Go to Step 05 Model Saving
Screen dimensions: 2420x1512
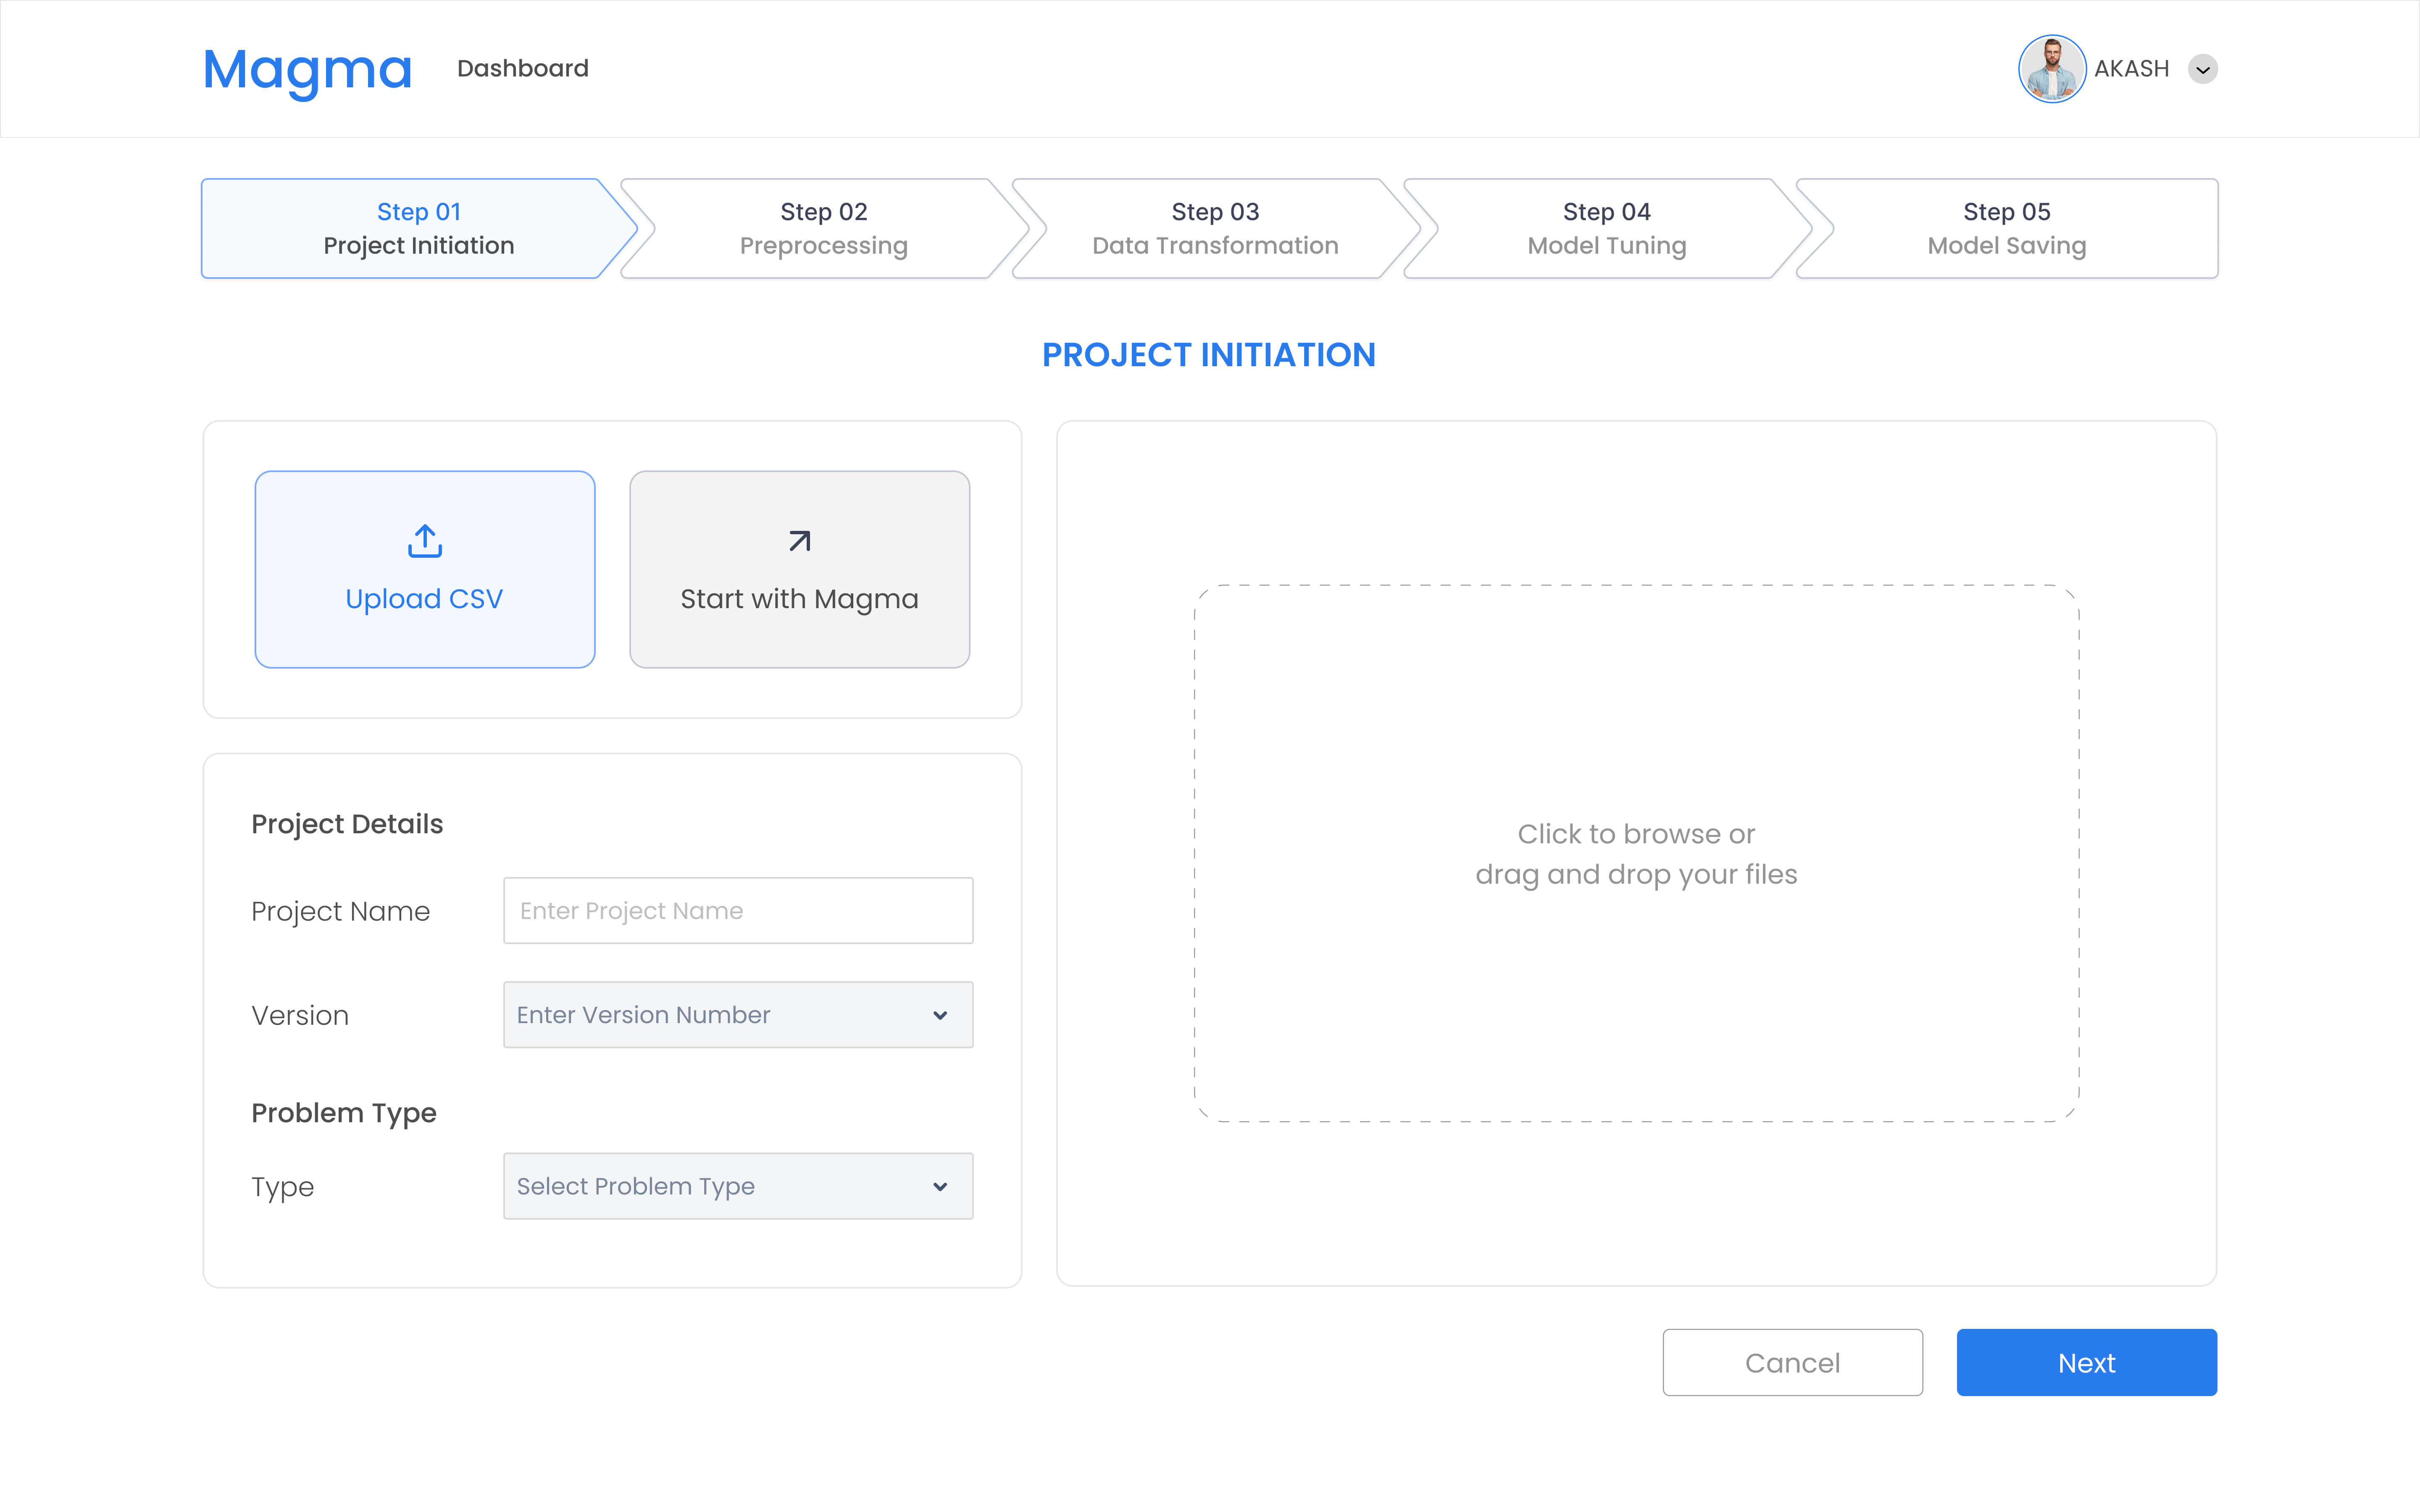(2007, 228)
